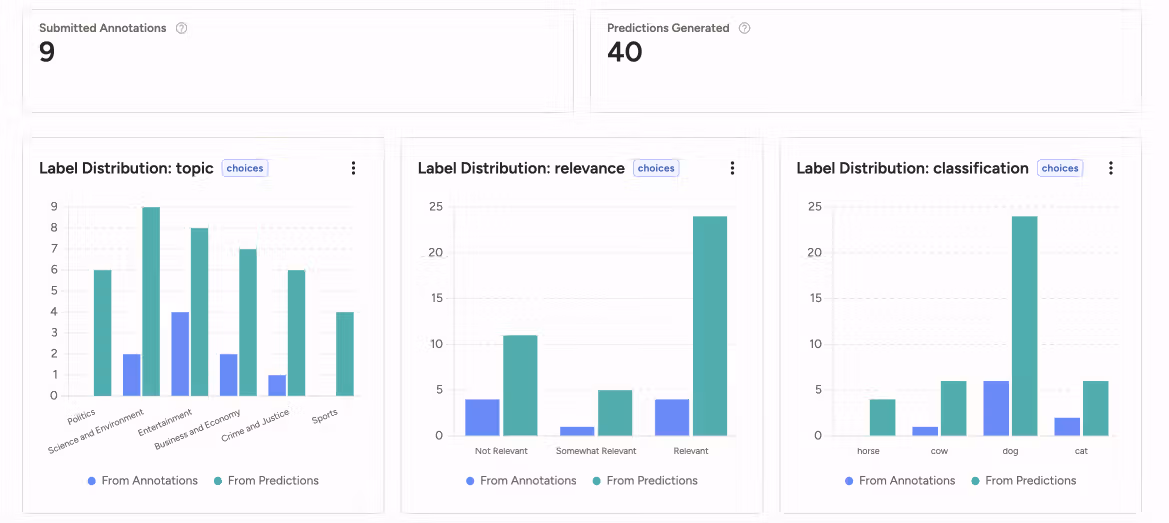Click the 'Entertainment' axis label

(x=165, y=422)
